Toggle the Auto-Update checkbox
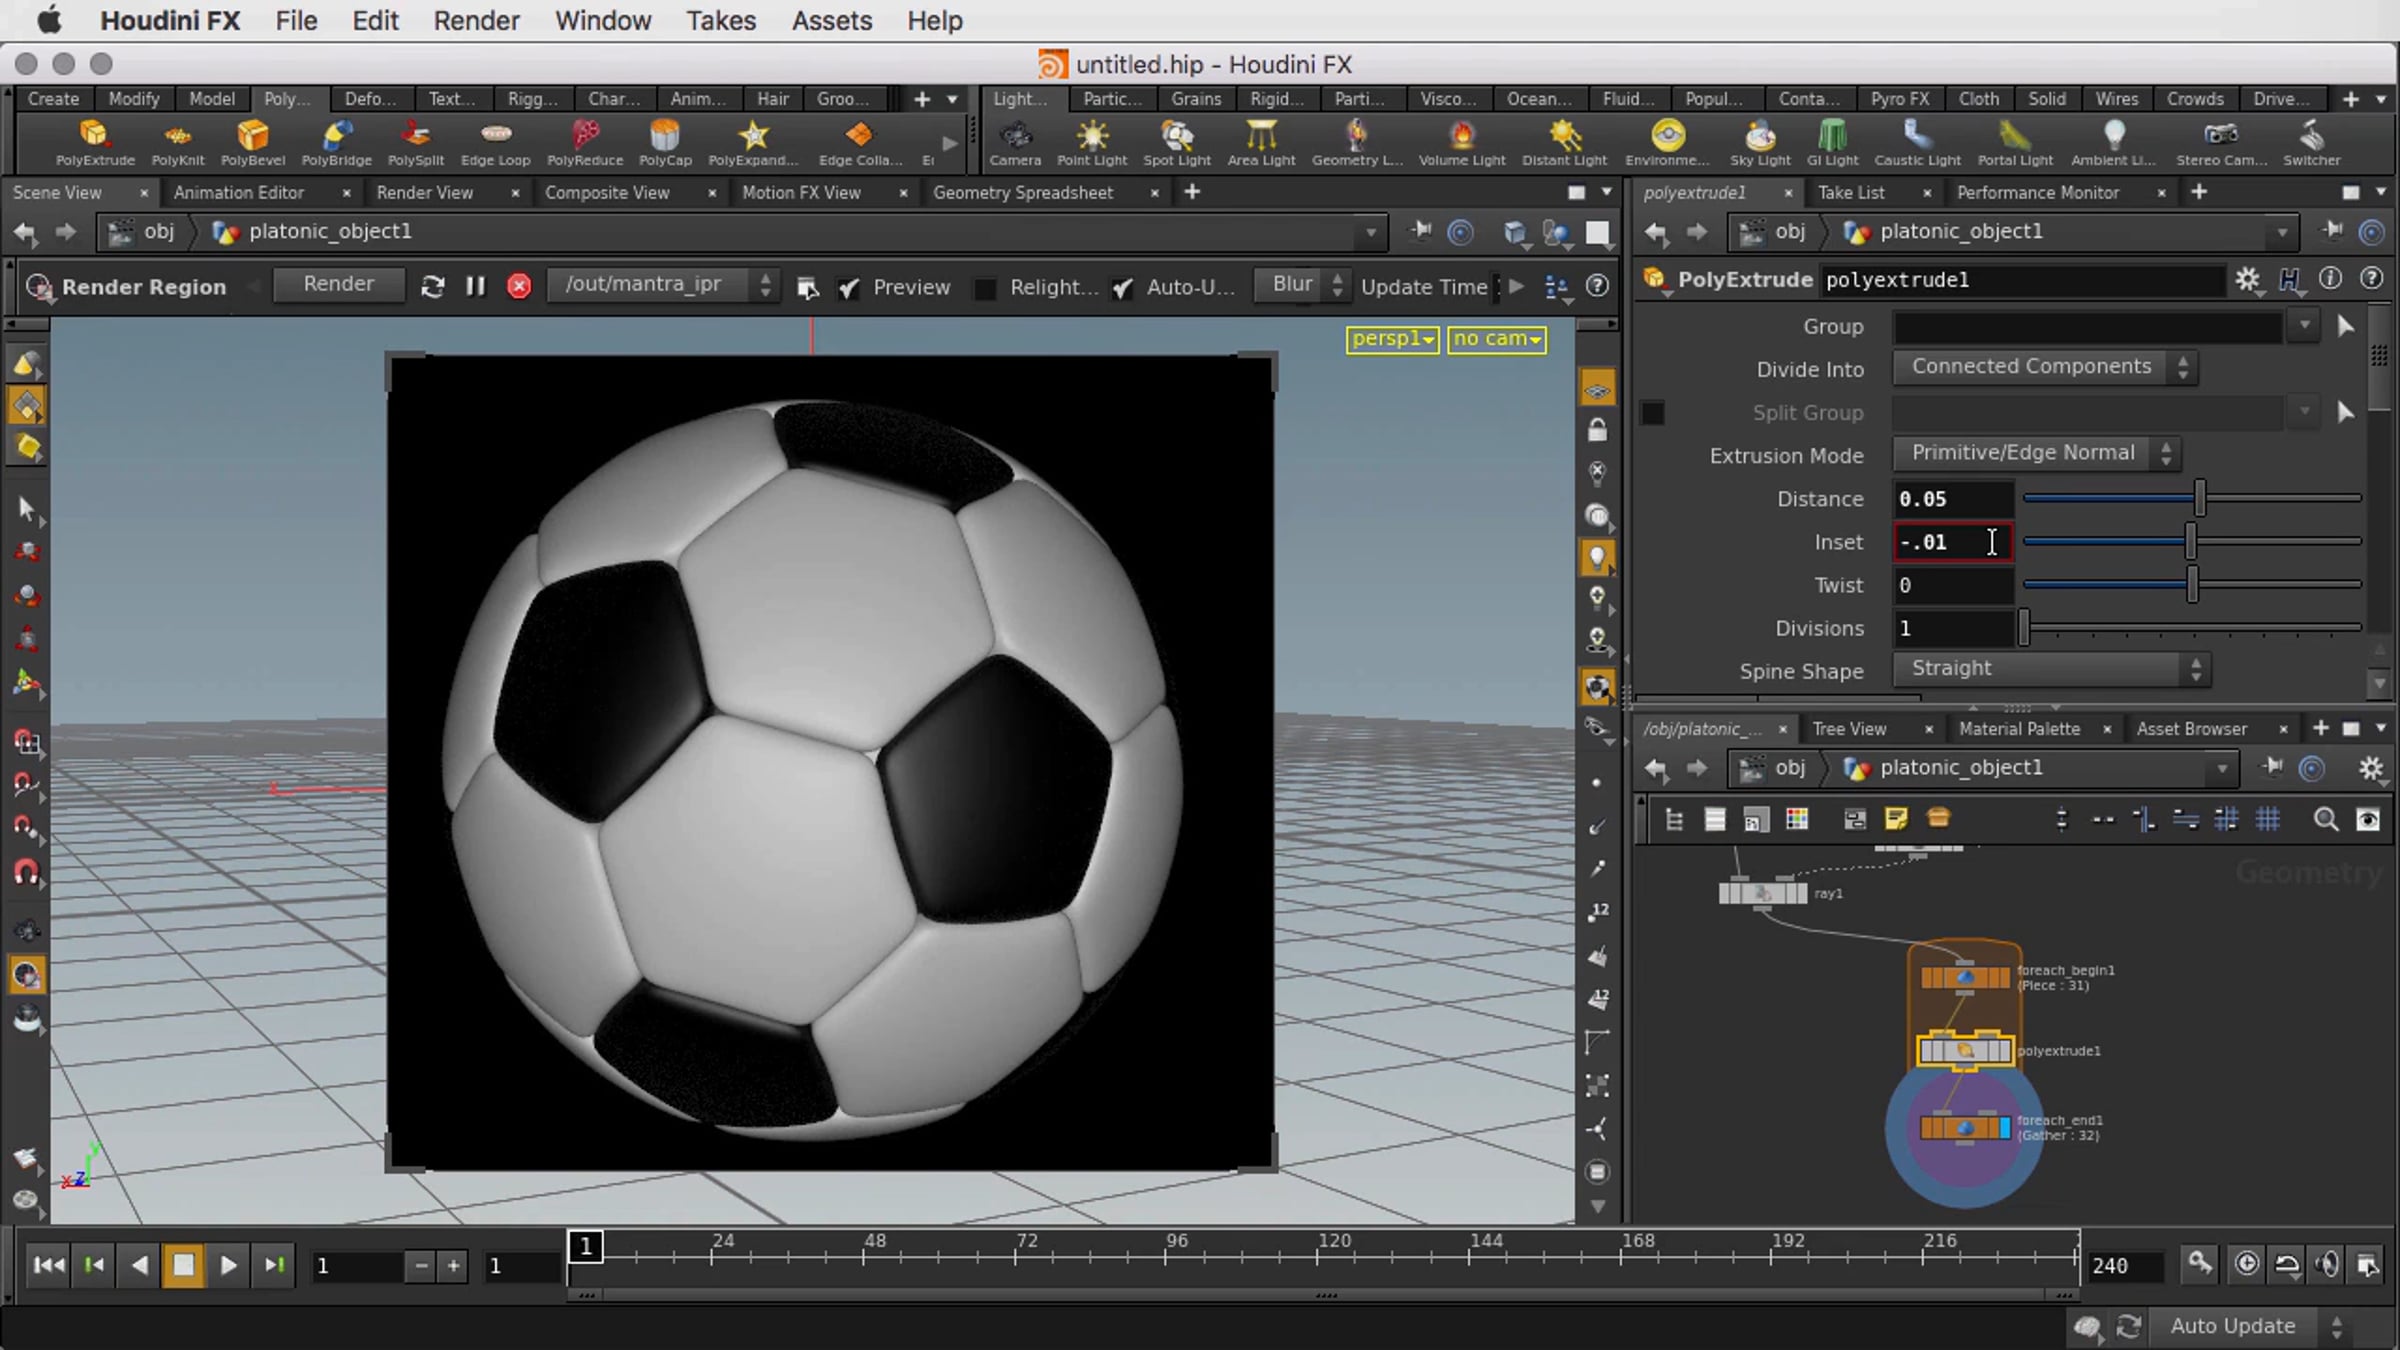 click(1123, 288)
